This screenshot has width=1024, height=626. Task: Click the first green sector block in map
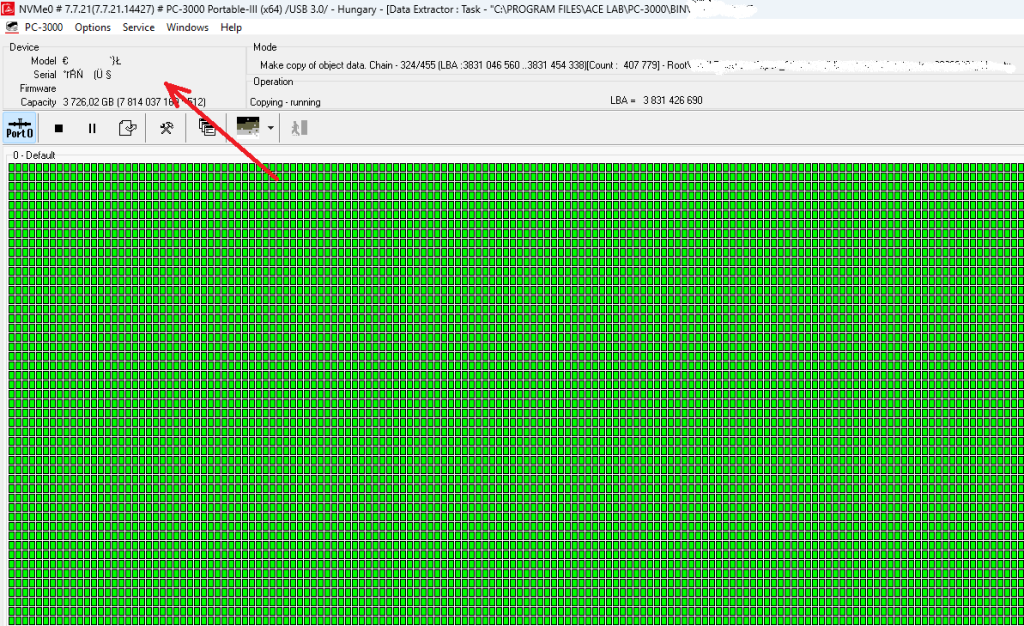pos(12,168)
